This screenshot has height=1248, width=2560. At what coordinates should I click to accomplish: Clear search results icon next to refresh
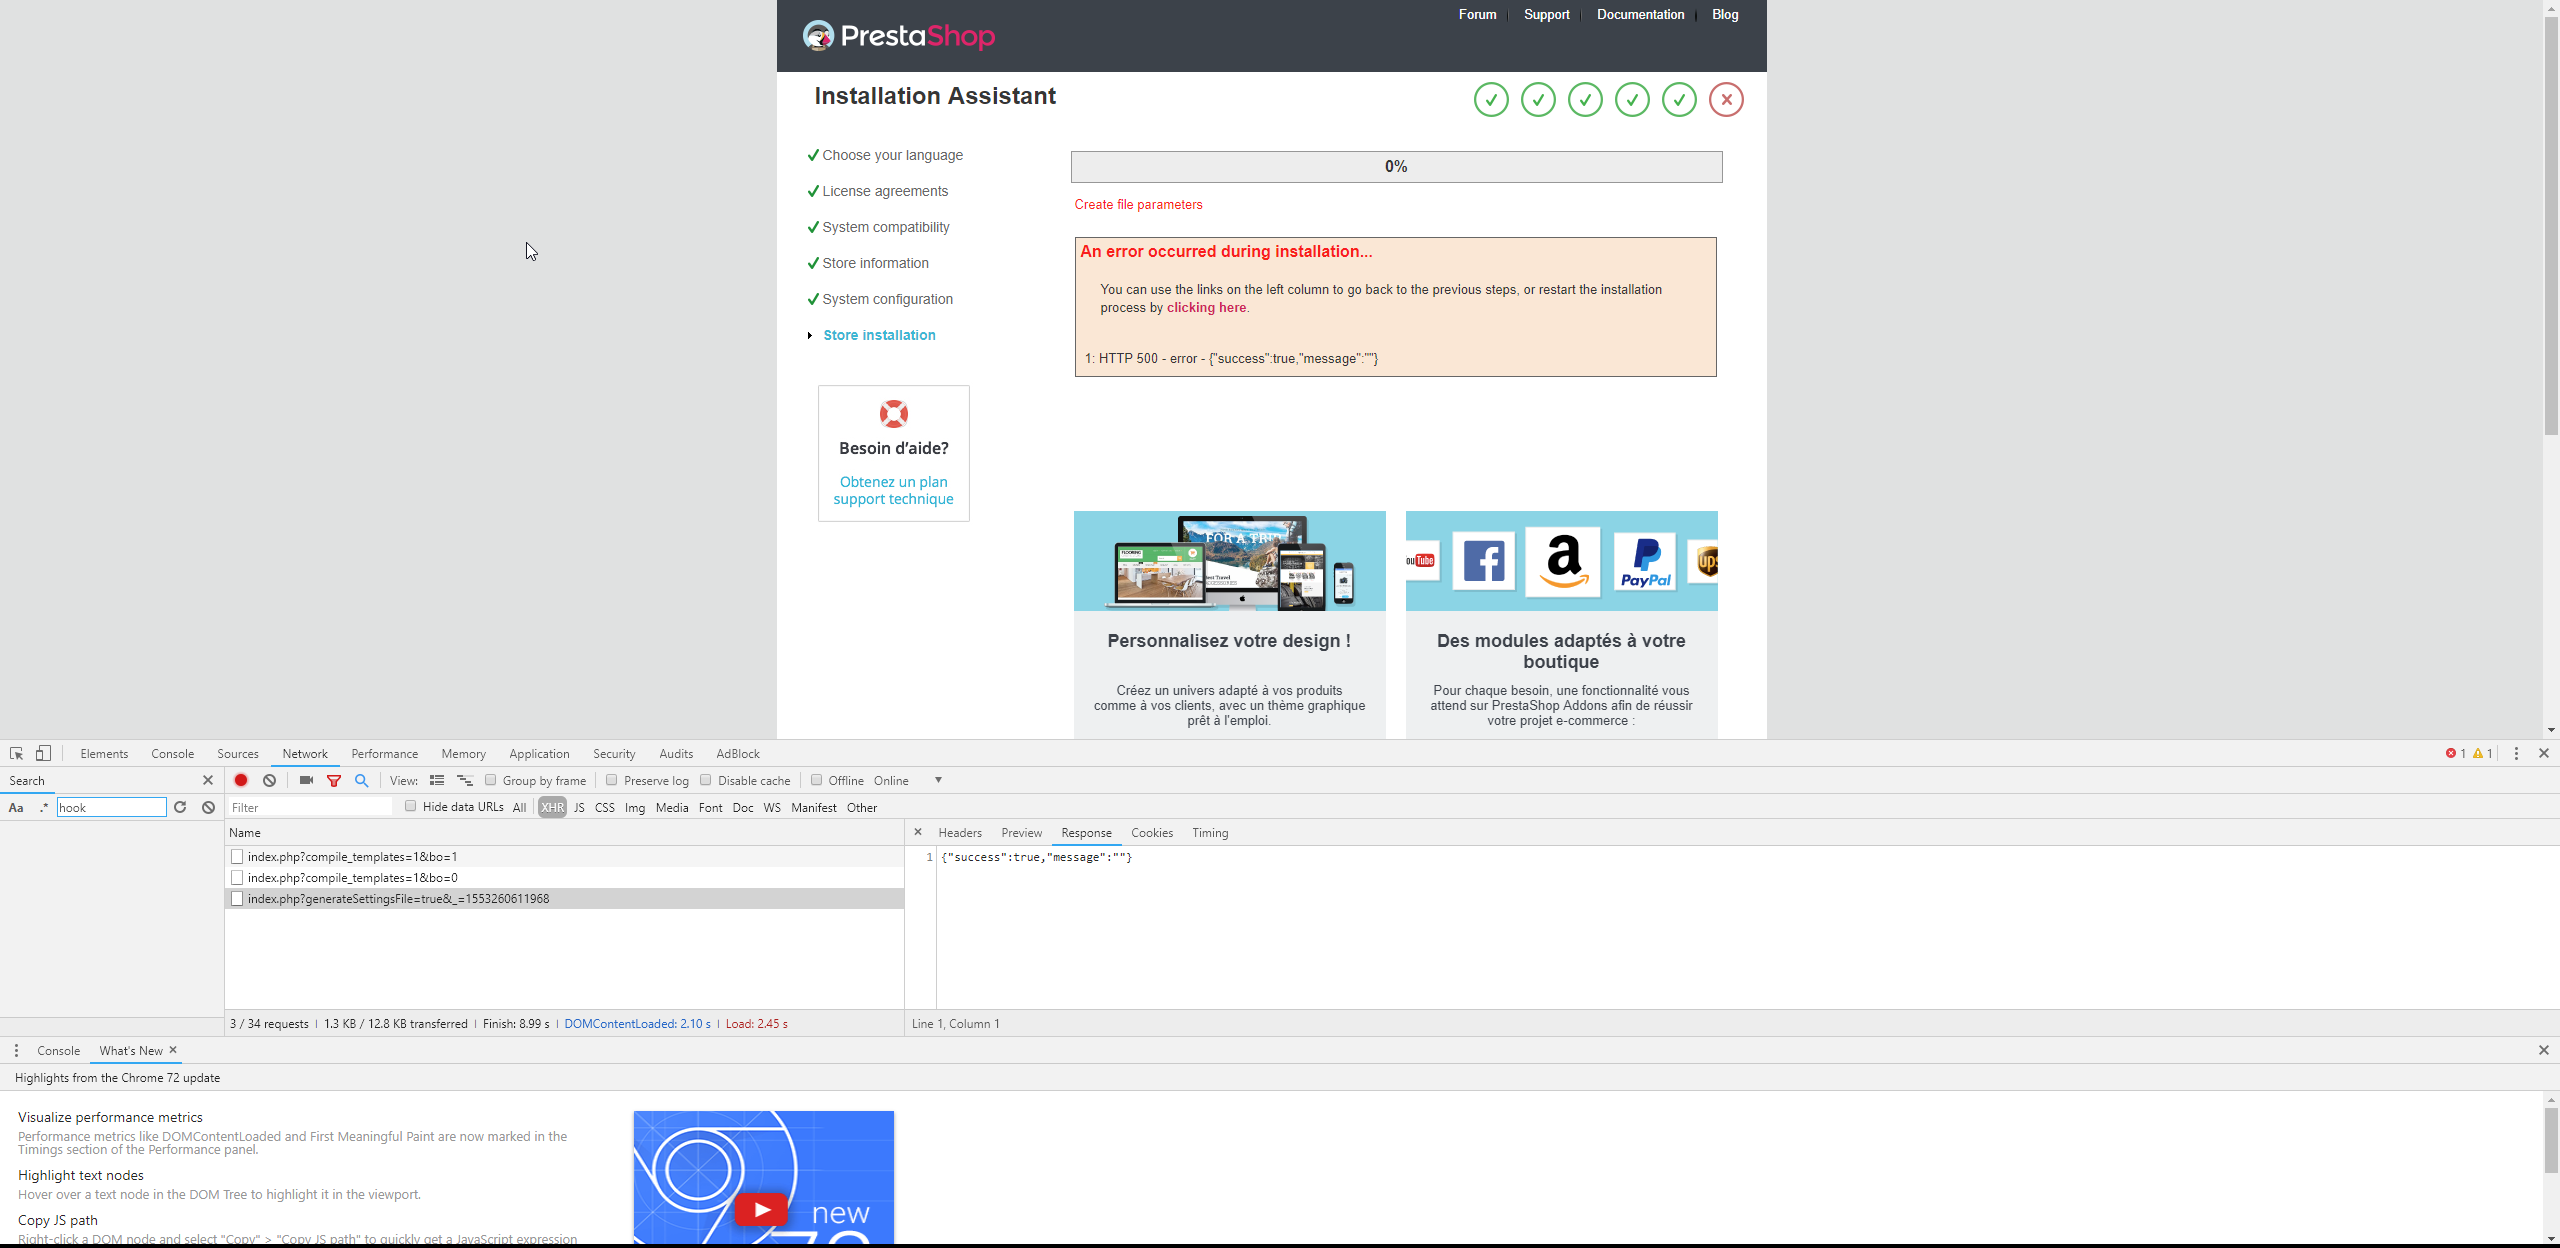click(208, 807)
